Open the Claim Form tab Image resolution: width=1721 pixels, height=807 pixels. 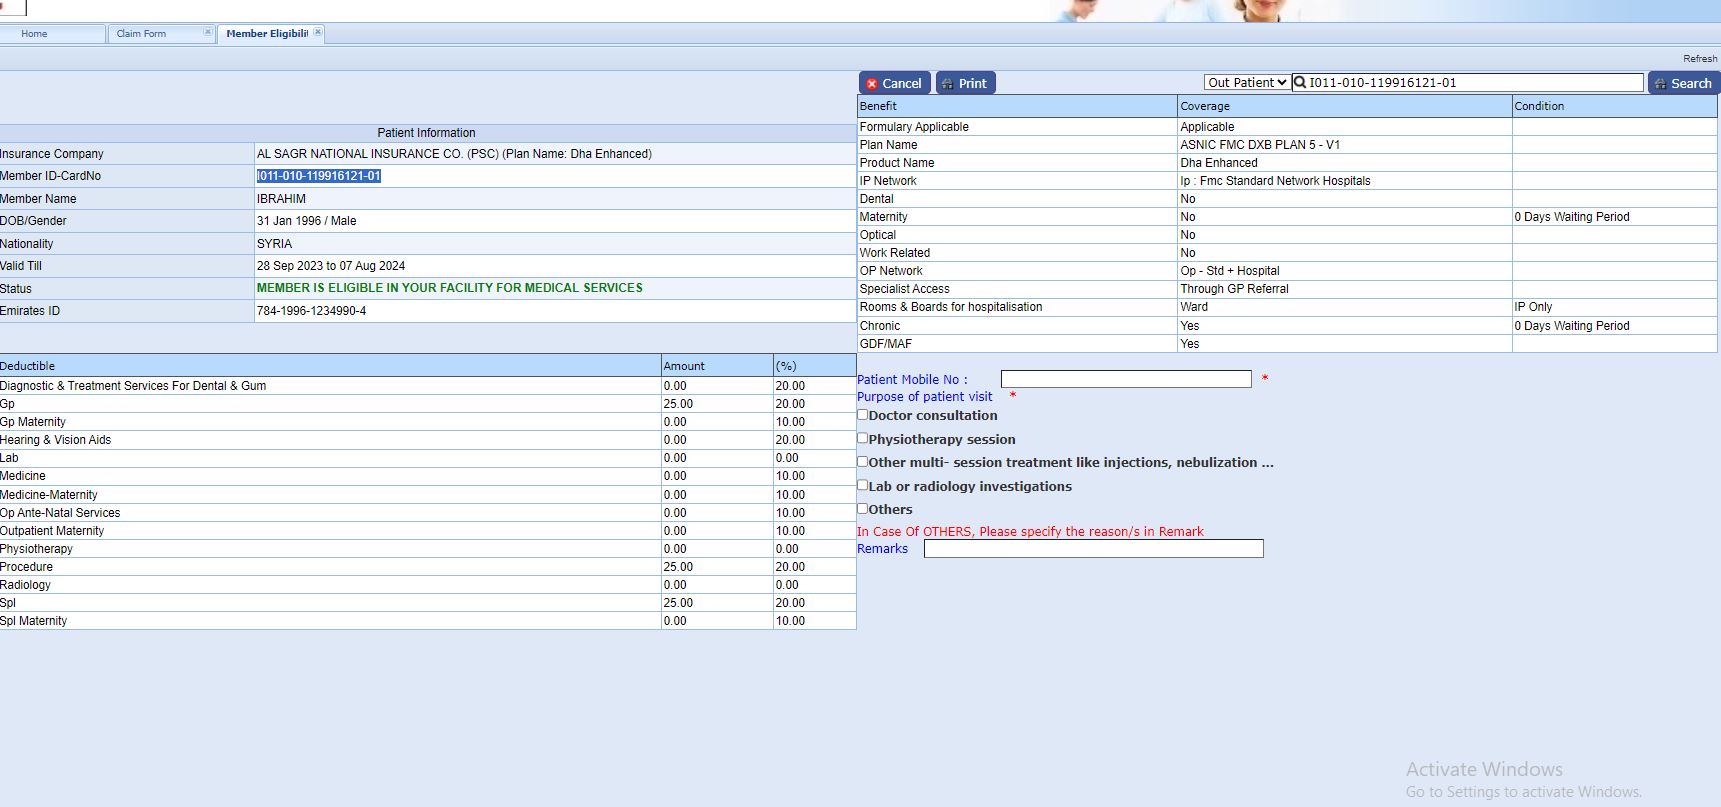point(142,34)
